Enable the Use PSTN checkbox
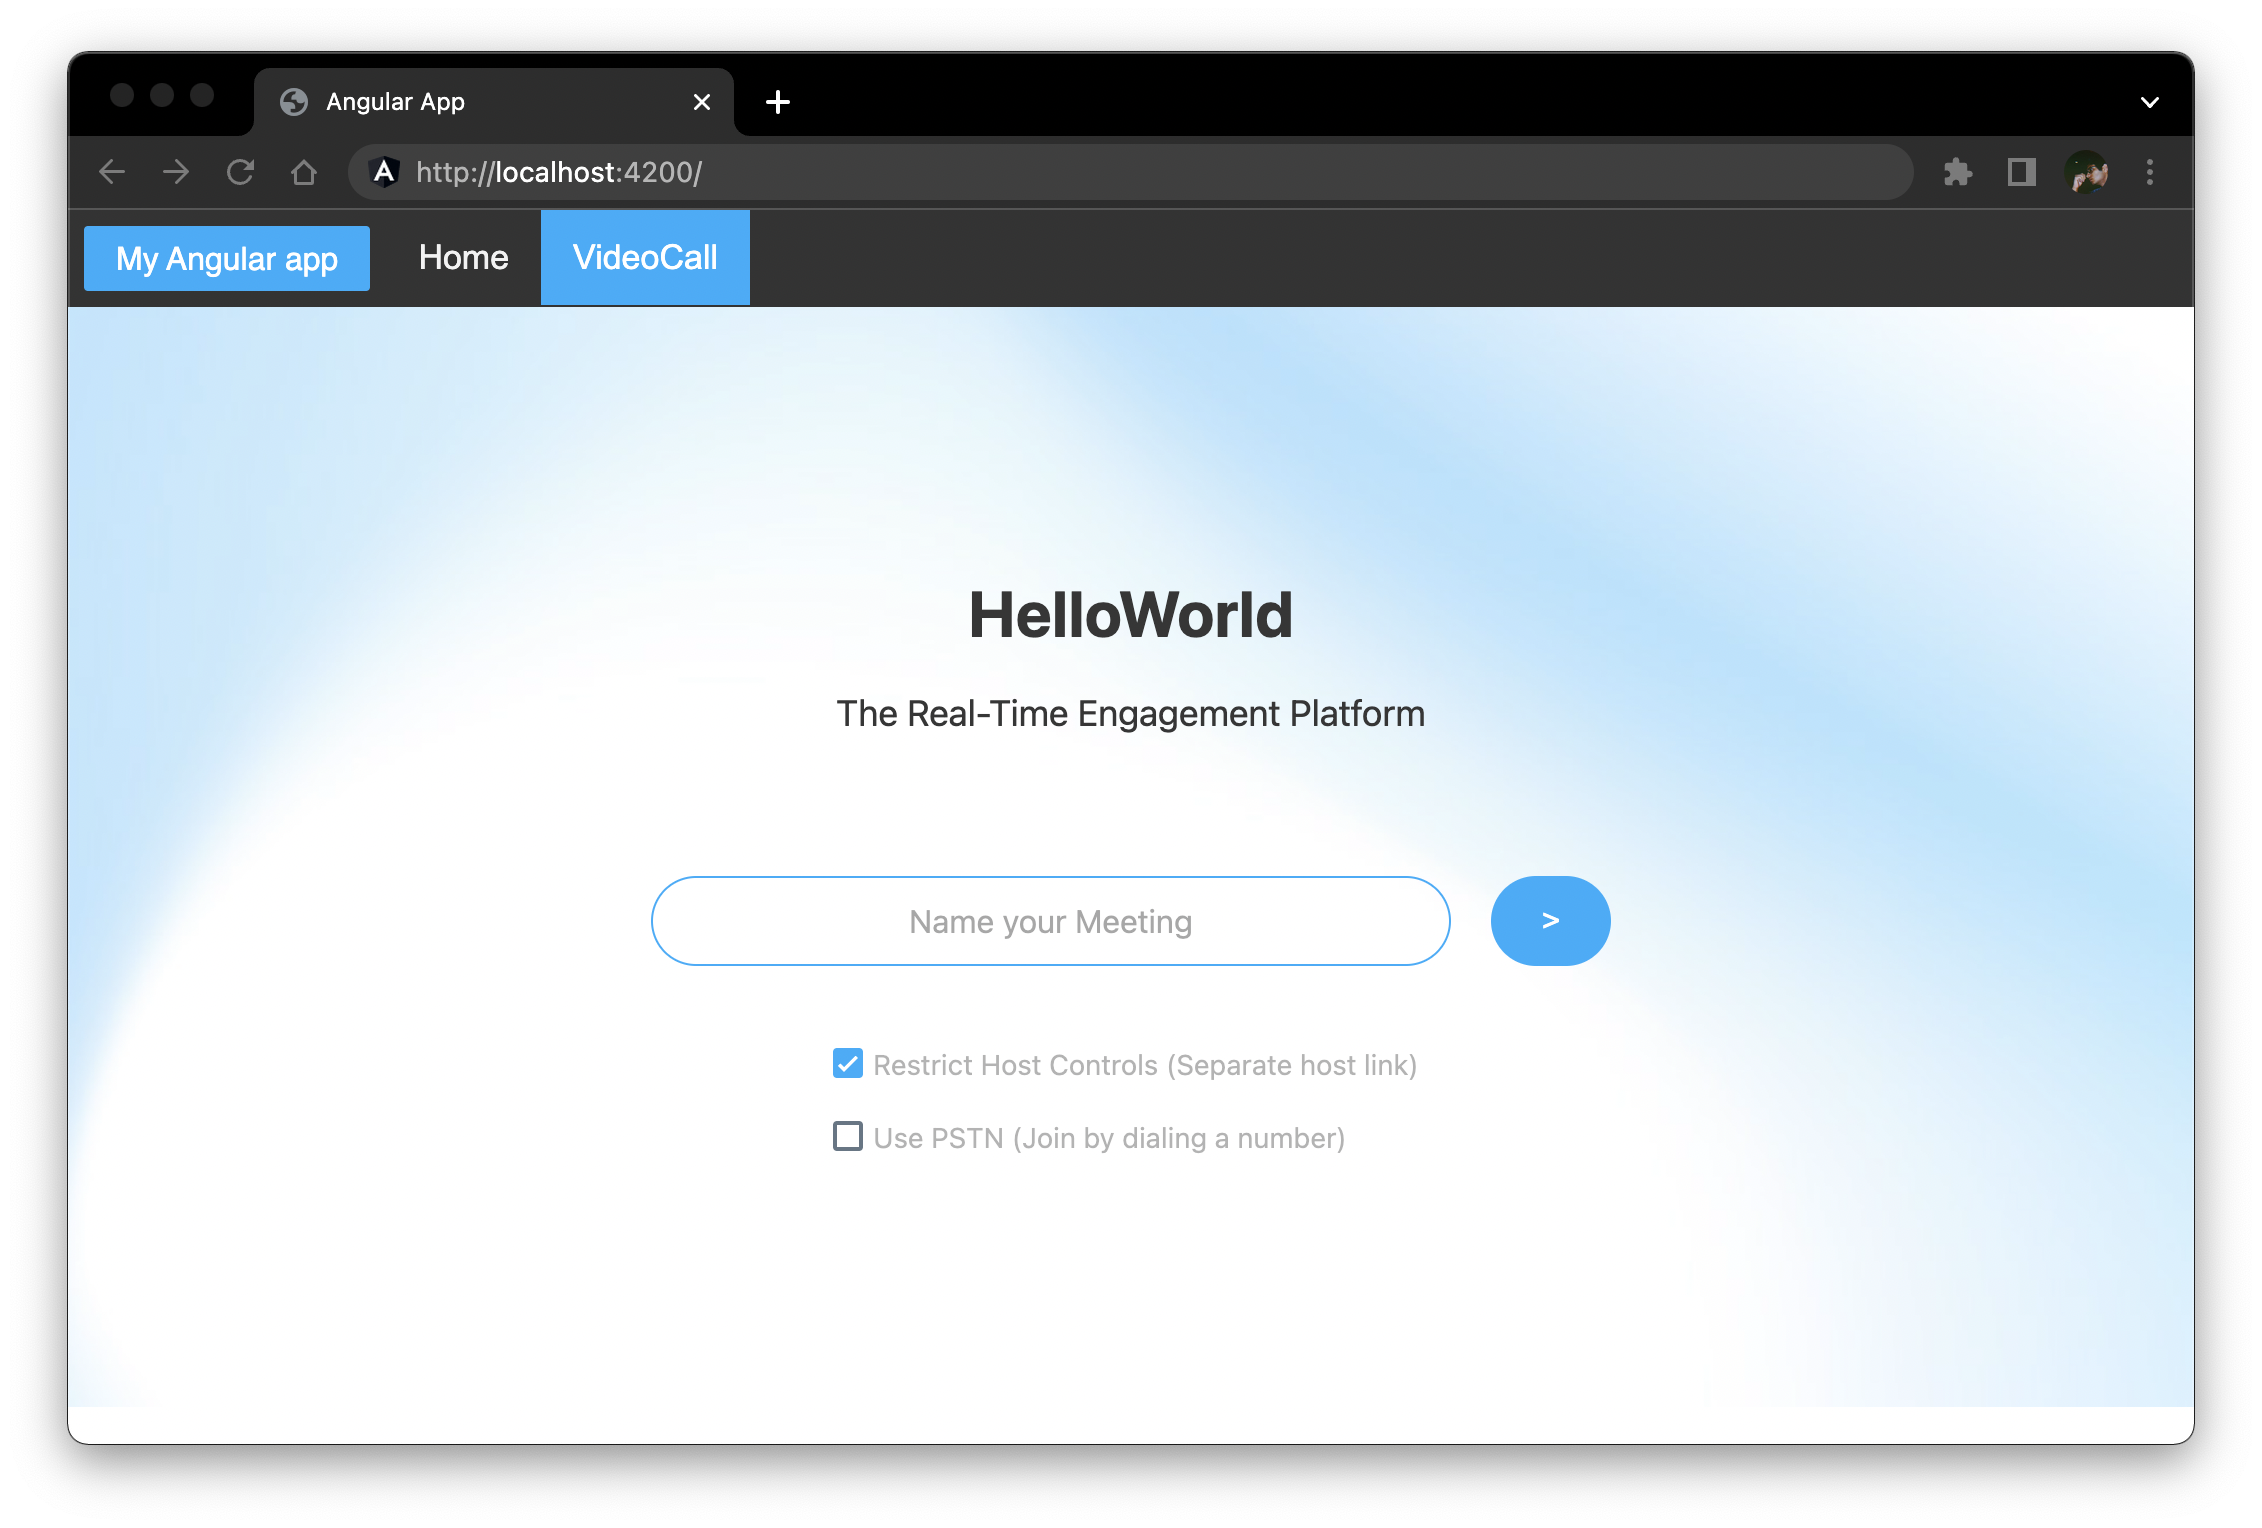Viewport: 2262px width, 1528px height. pos(848,1136)
